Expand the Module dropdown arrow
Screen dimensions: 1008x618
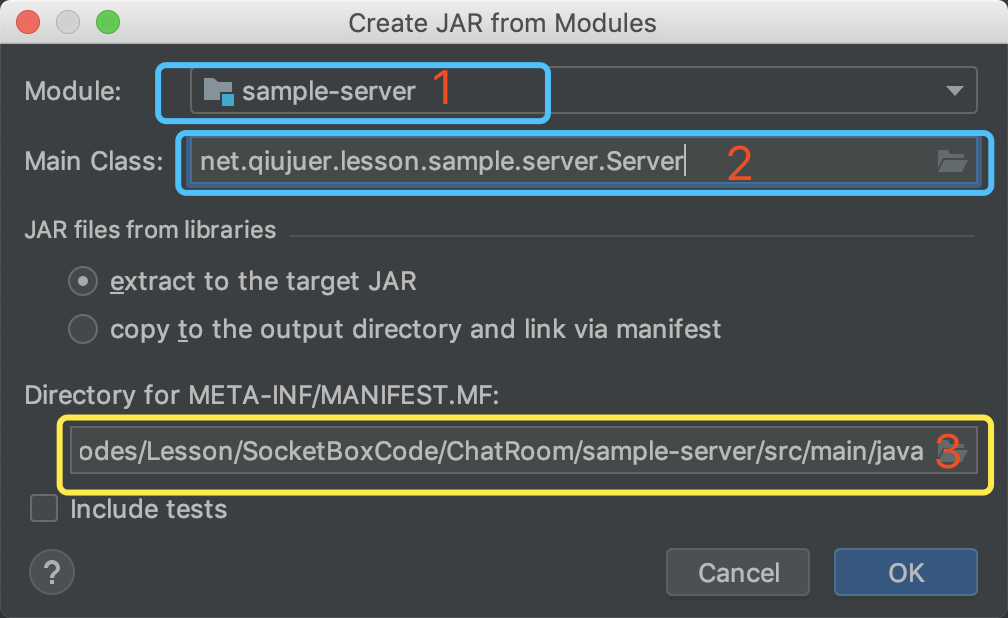pos(953,92)
